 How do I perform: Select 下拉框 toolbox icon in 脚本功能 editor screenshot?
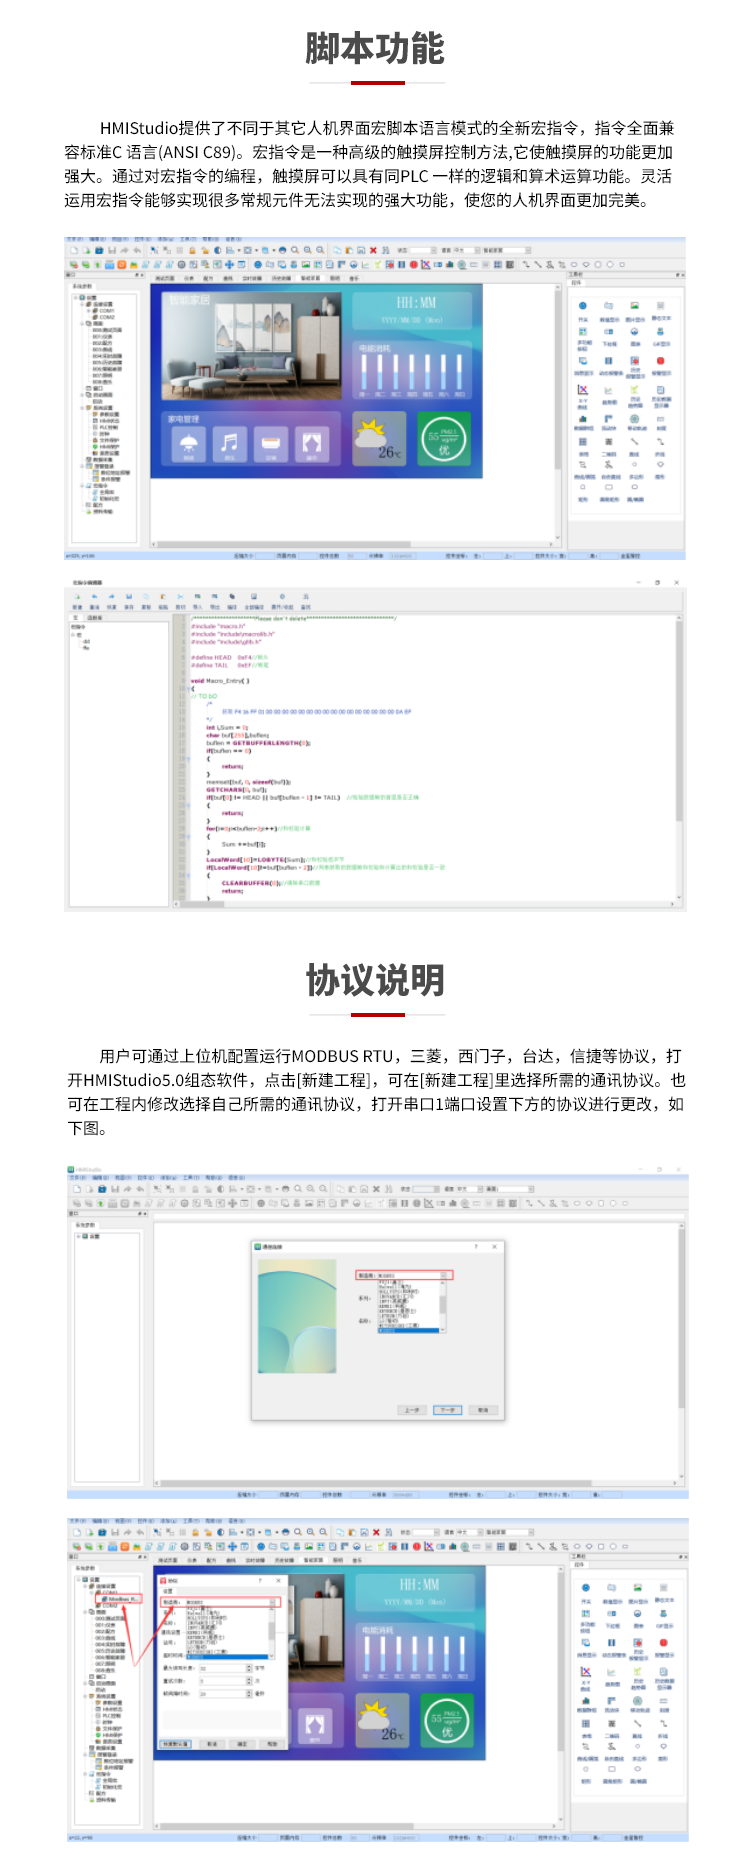tap(608, 333)
